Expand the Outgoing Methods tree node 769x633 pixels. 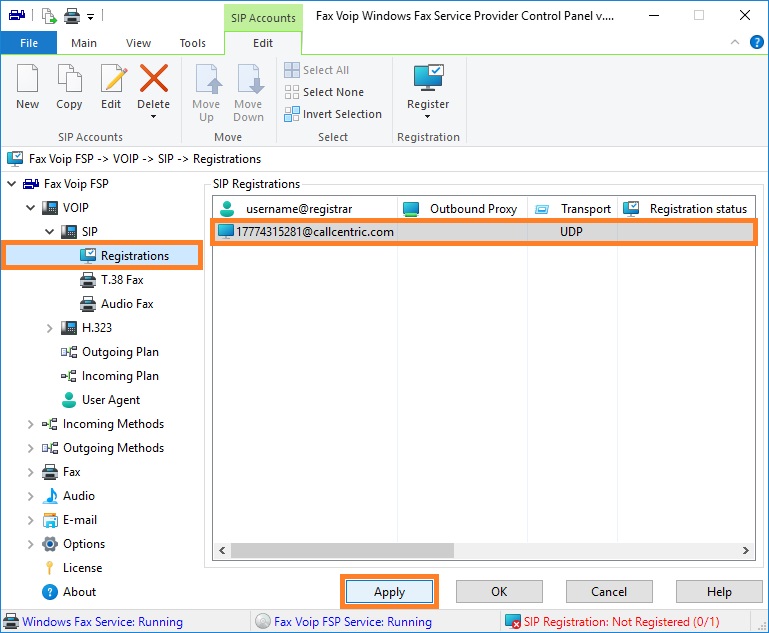click(30, 448)
